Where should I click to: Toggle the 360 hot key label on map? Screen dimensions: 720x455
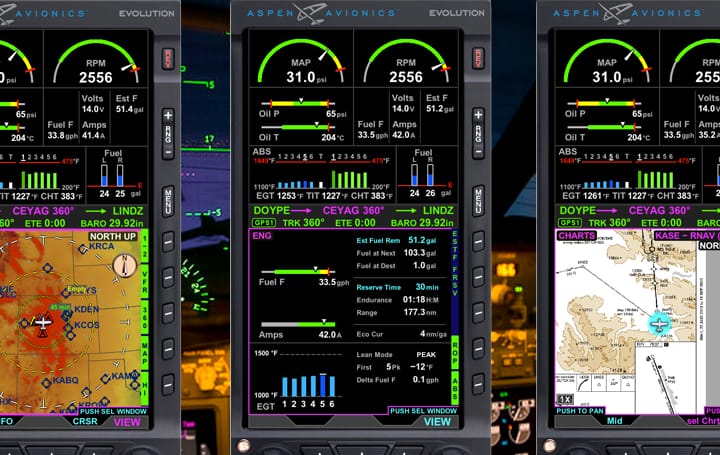click(x=145, y=317)
